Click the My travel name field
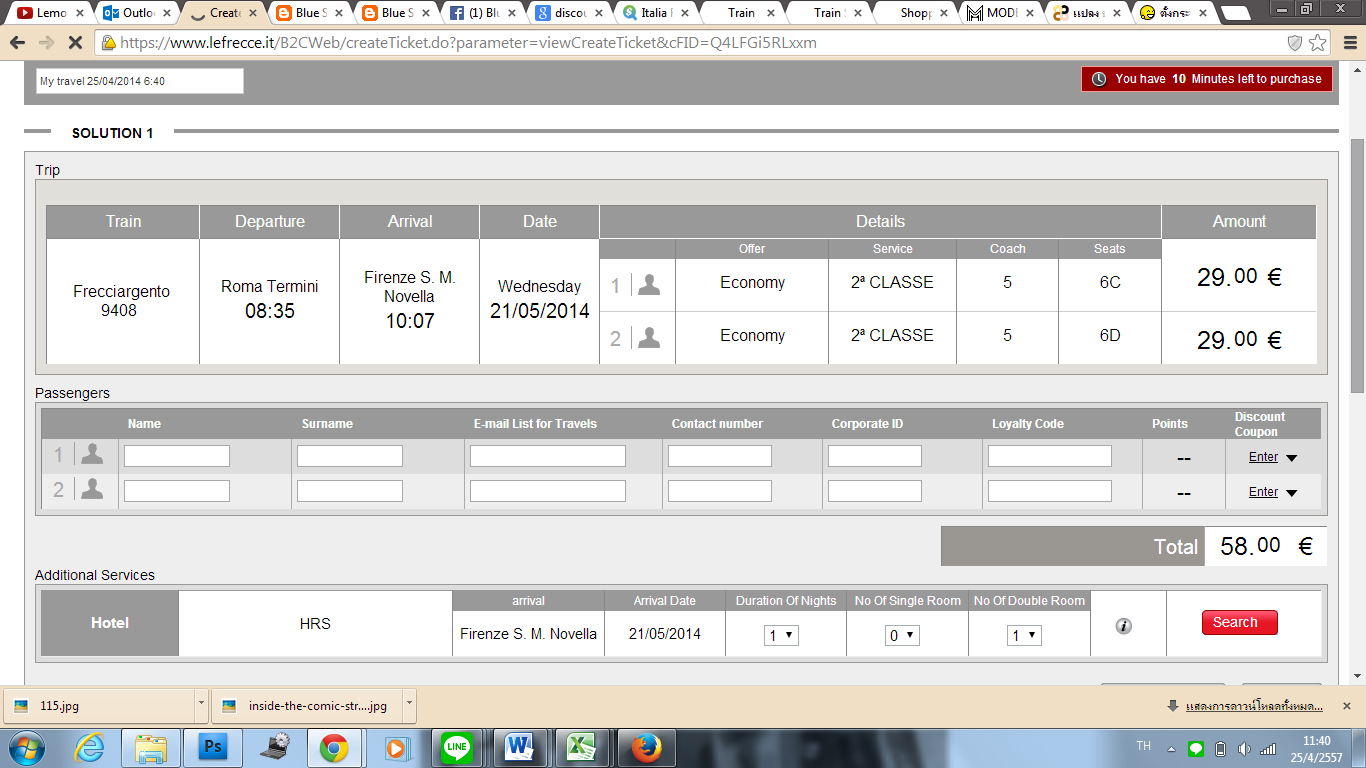 coord(139,81)
